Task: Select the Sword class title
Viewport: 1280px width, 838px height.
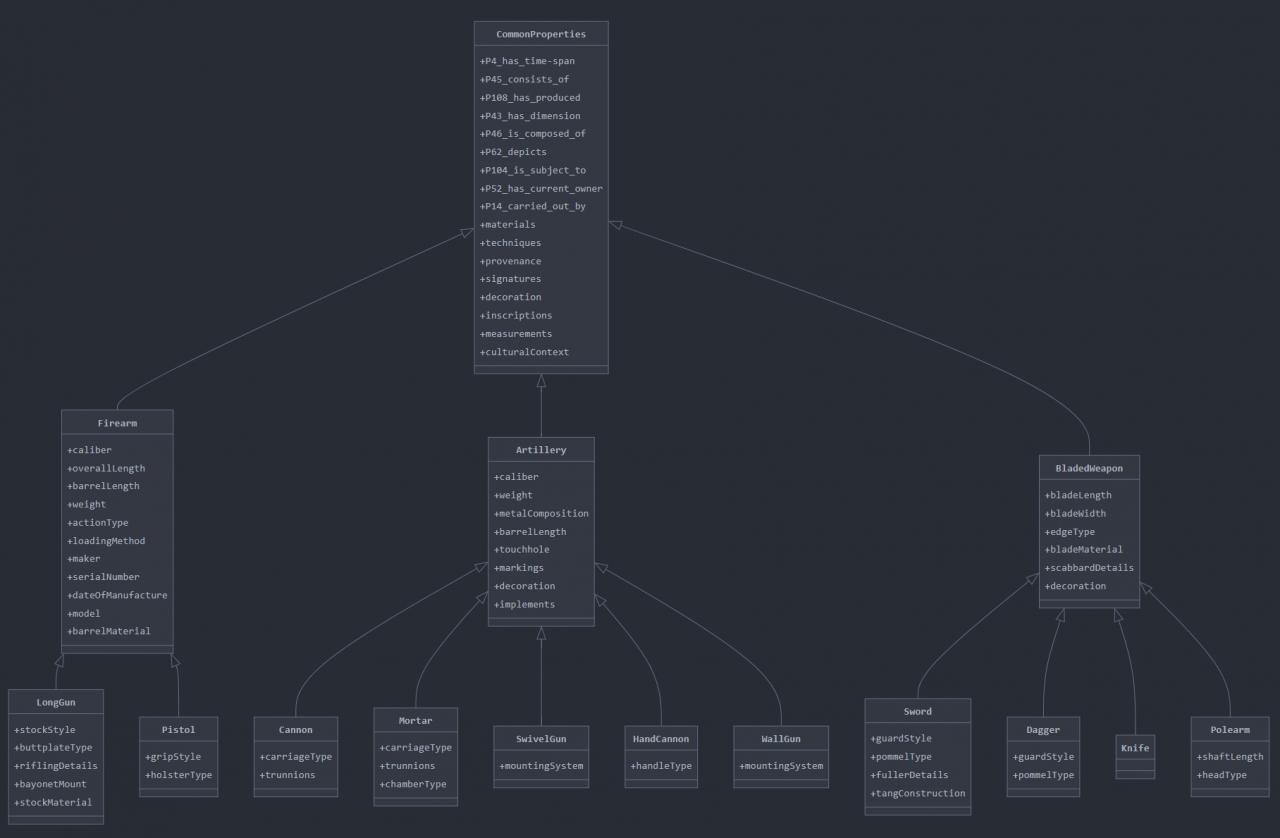Action: 917,711
